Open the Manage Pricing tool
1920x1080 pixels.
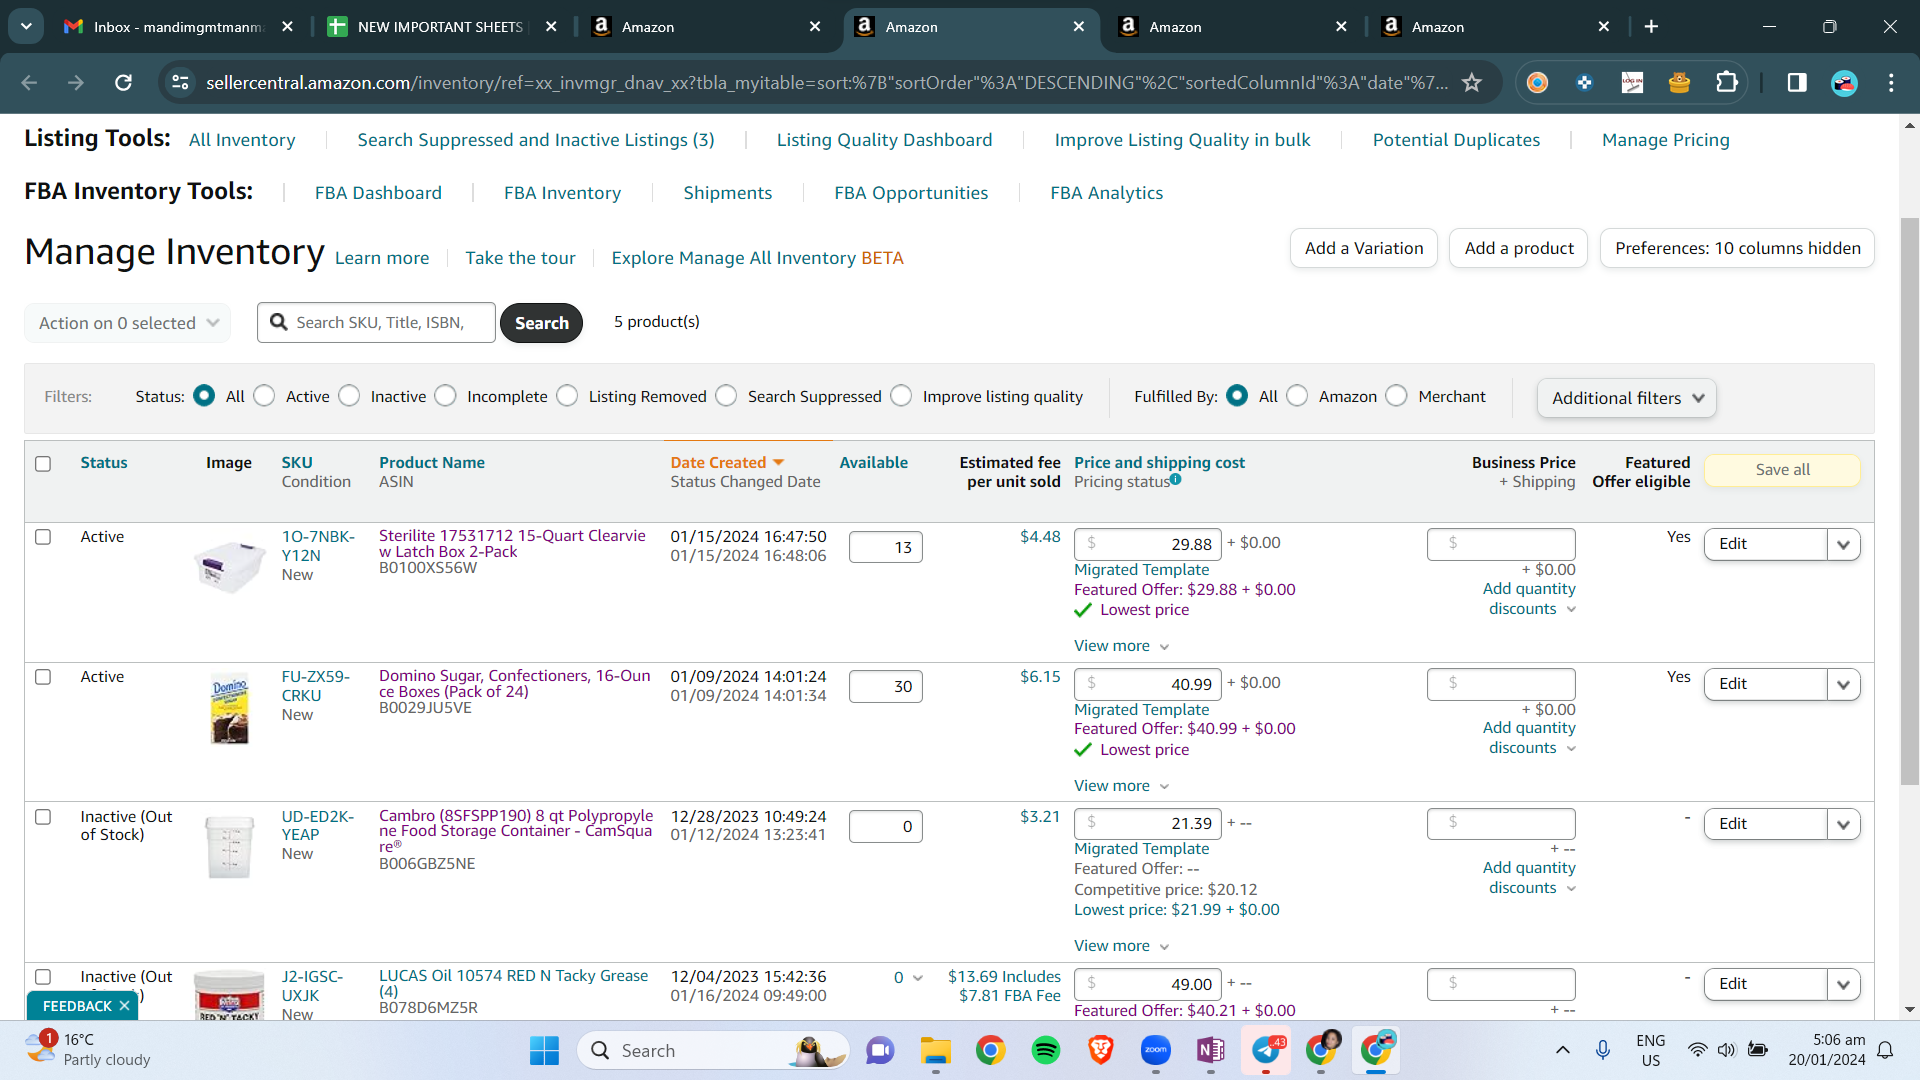coord(1666,140)
